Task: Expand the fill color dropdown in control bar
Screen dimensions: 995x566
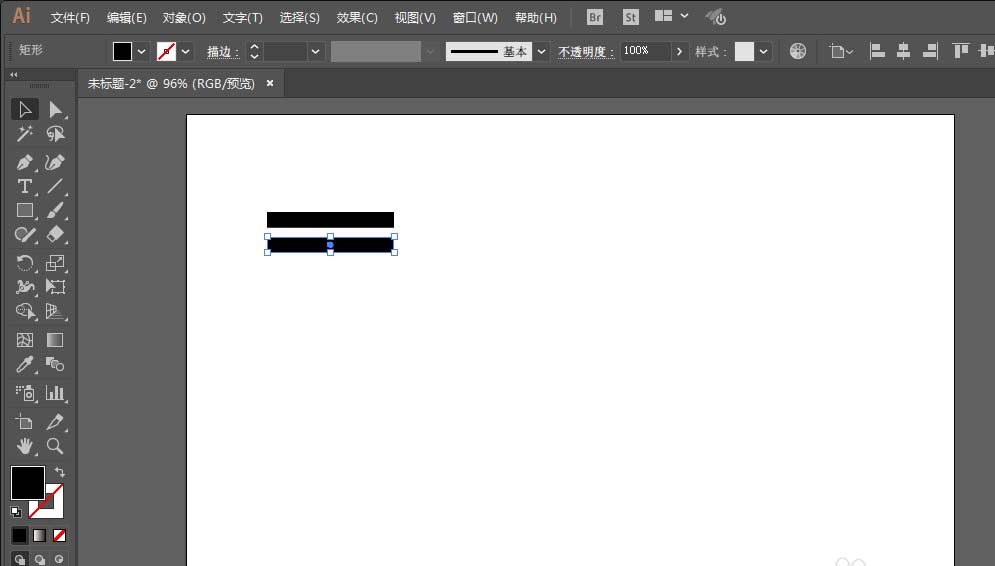Action: tap(141, 52)
